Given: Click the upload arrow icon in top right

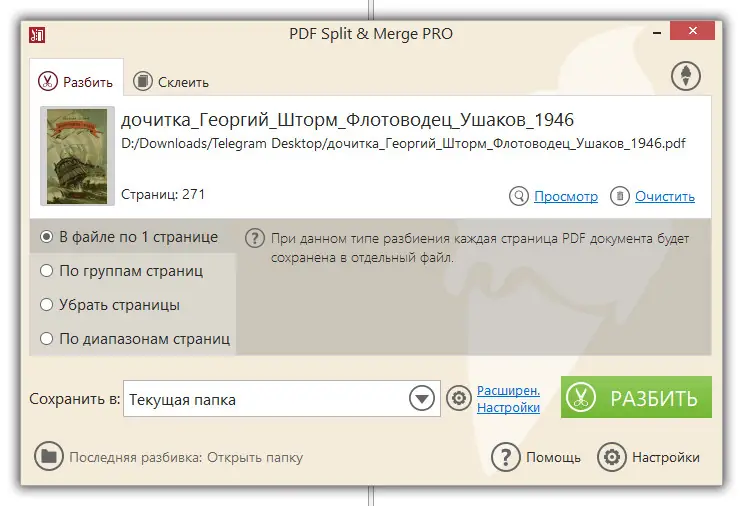Looking at the screenshot, I should point(685,76).
